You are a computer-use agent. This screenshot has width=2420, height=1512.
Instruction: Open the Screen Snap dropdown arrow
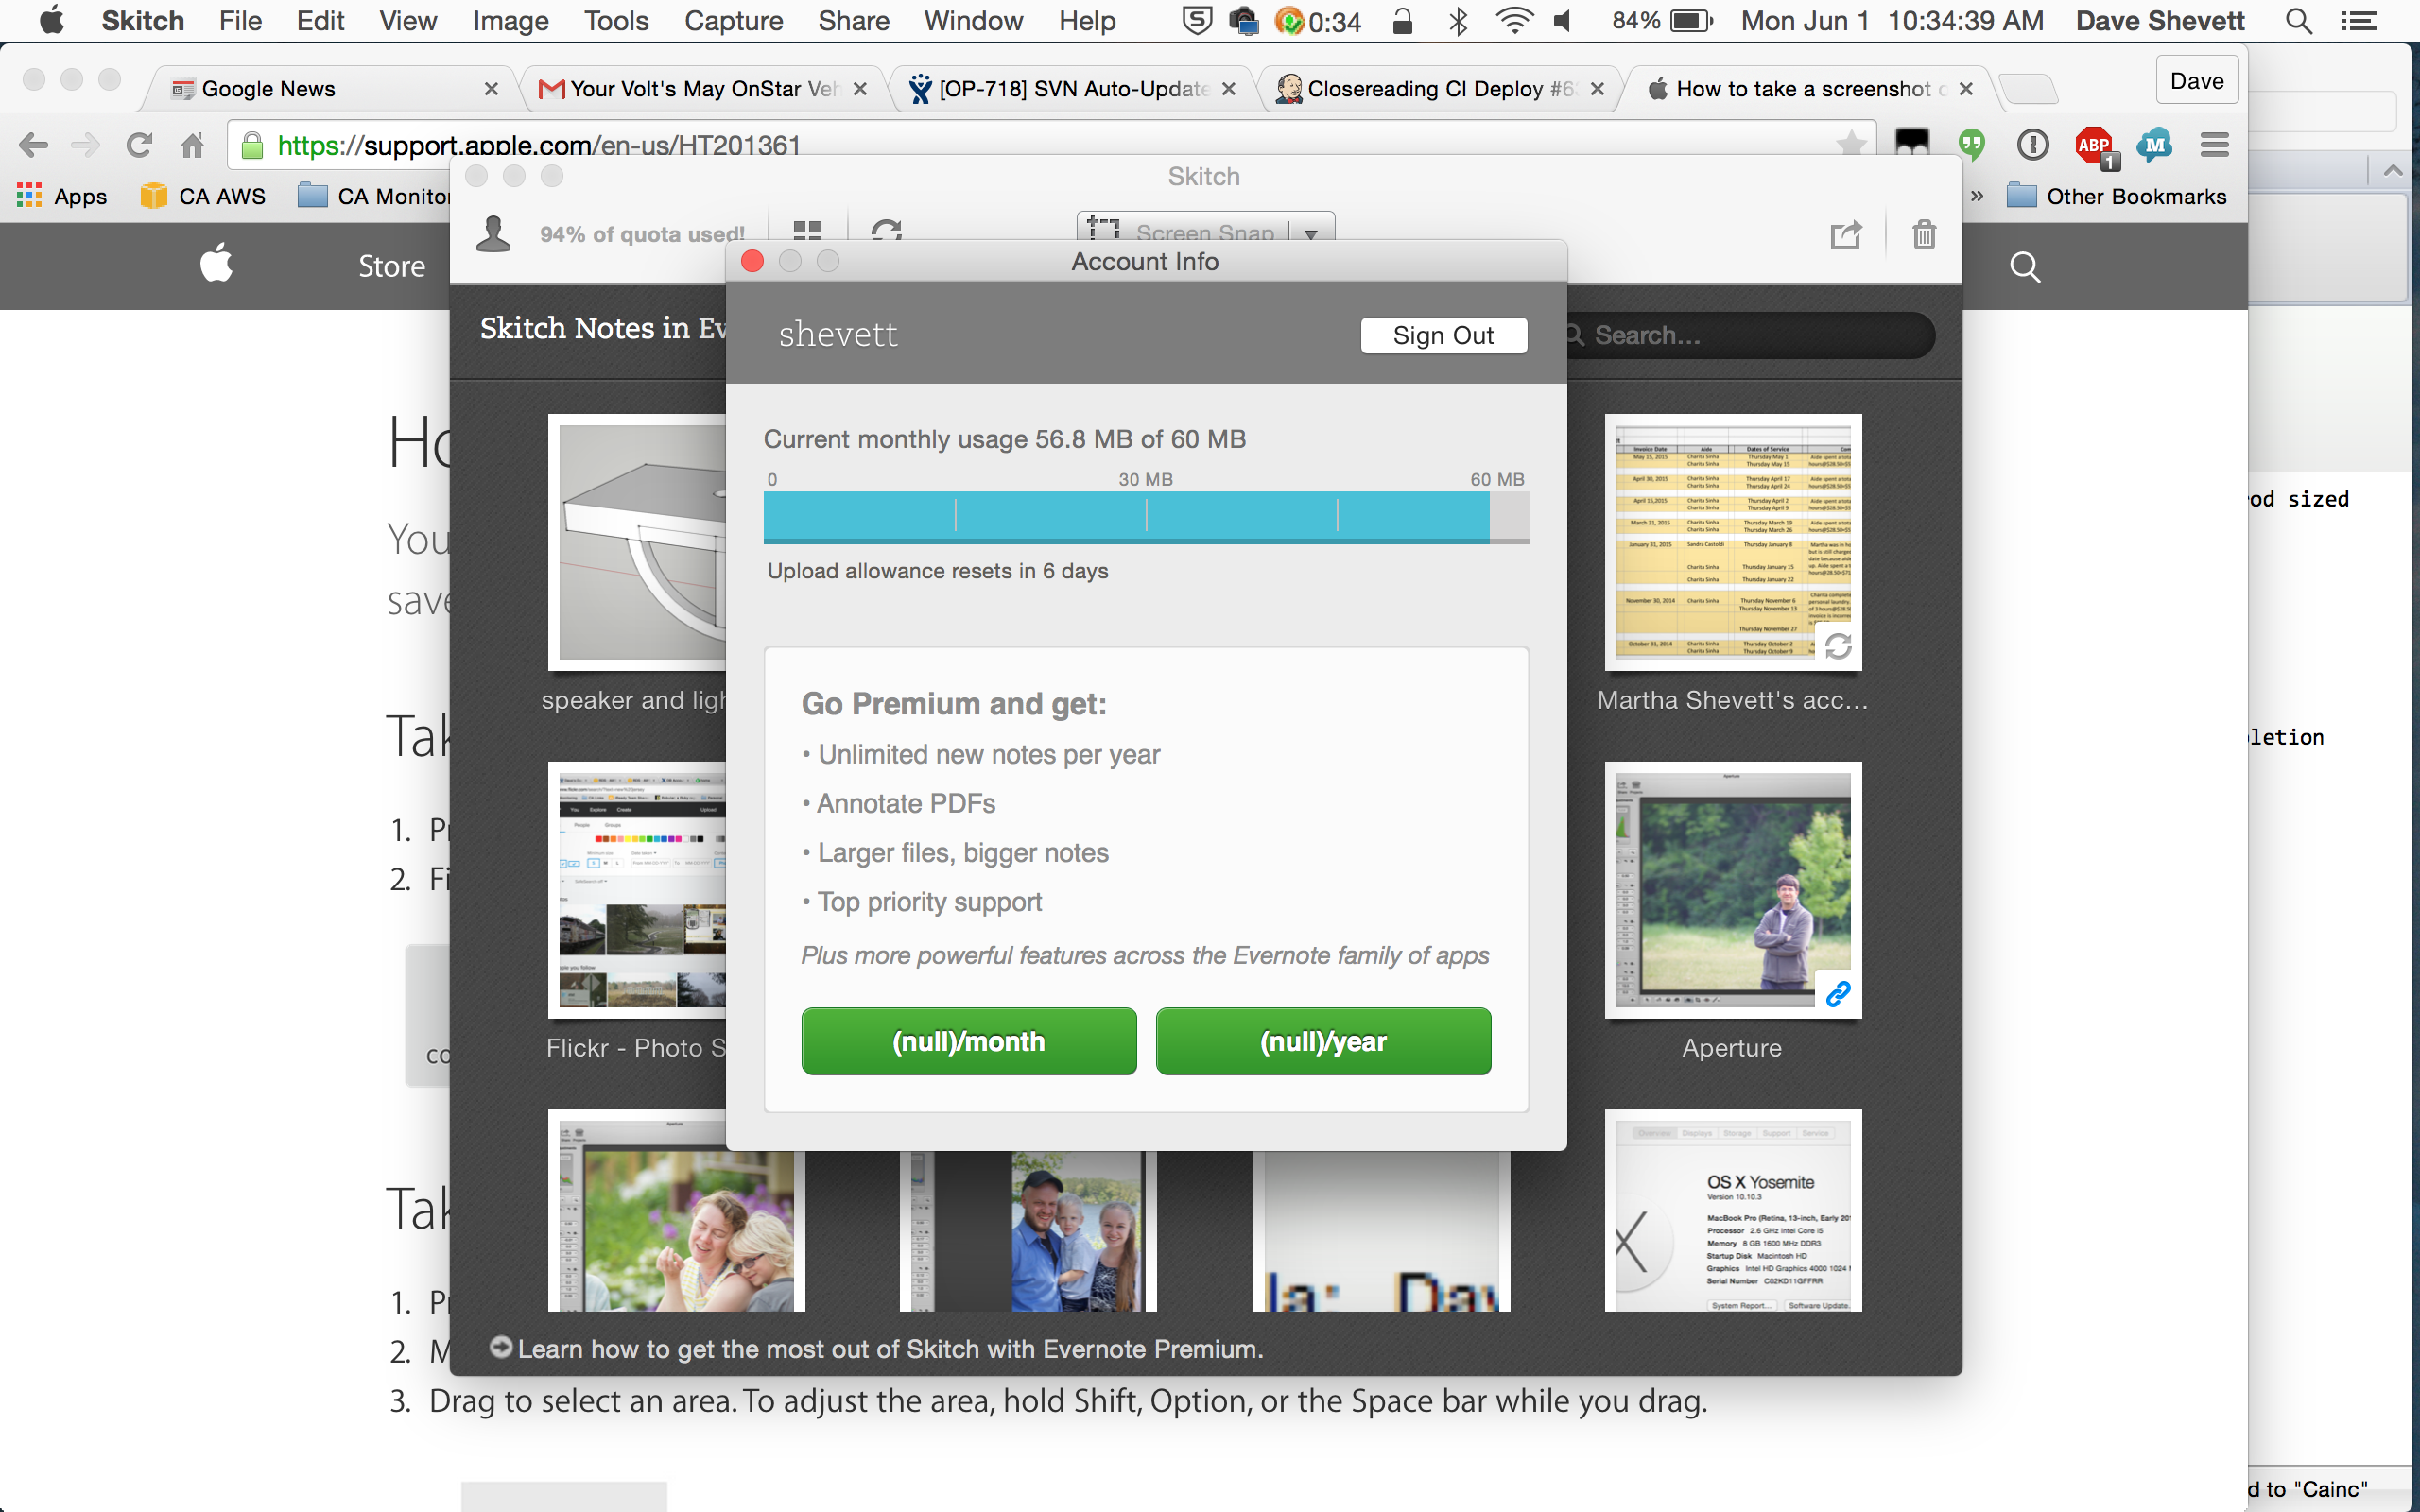pyautogui.click(x=1311, y=232)
